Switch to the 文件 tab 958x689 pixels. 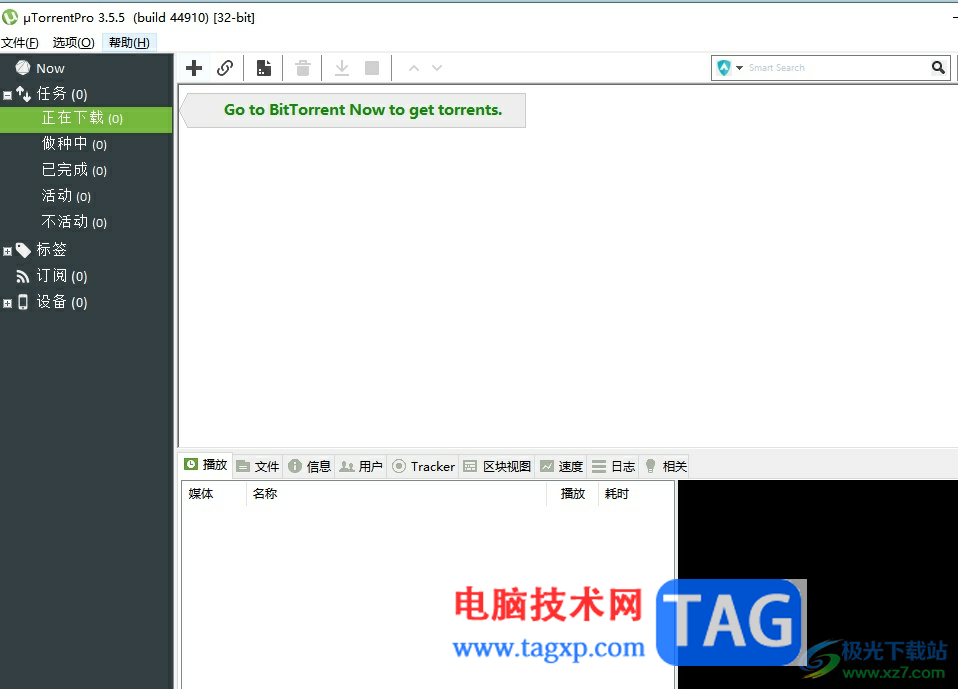pyautogui.click(x=258, y=467)
